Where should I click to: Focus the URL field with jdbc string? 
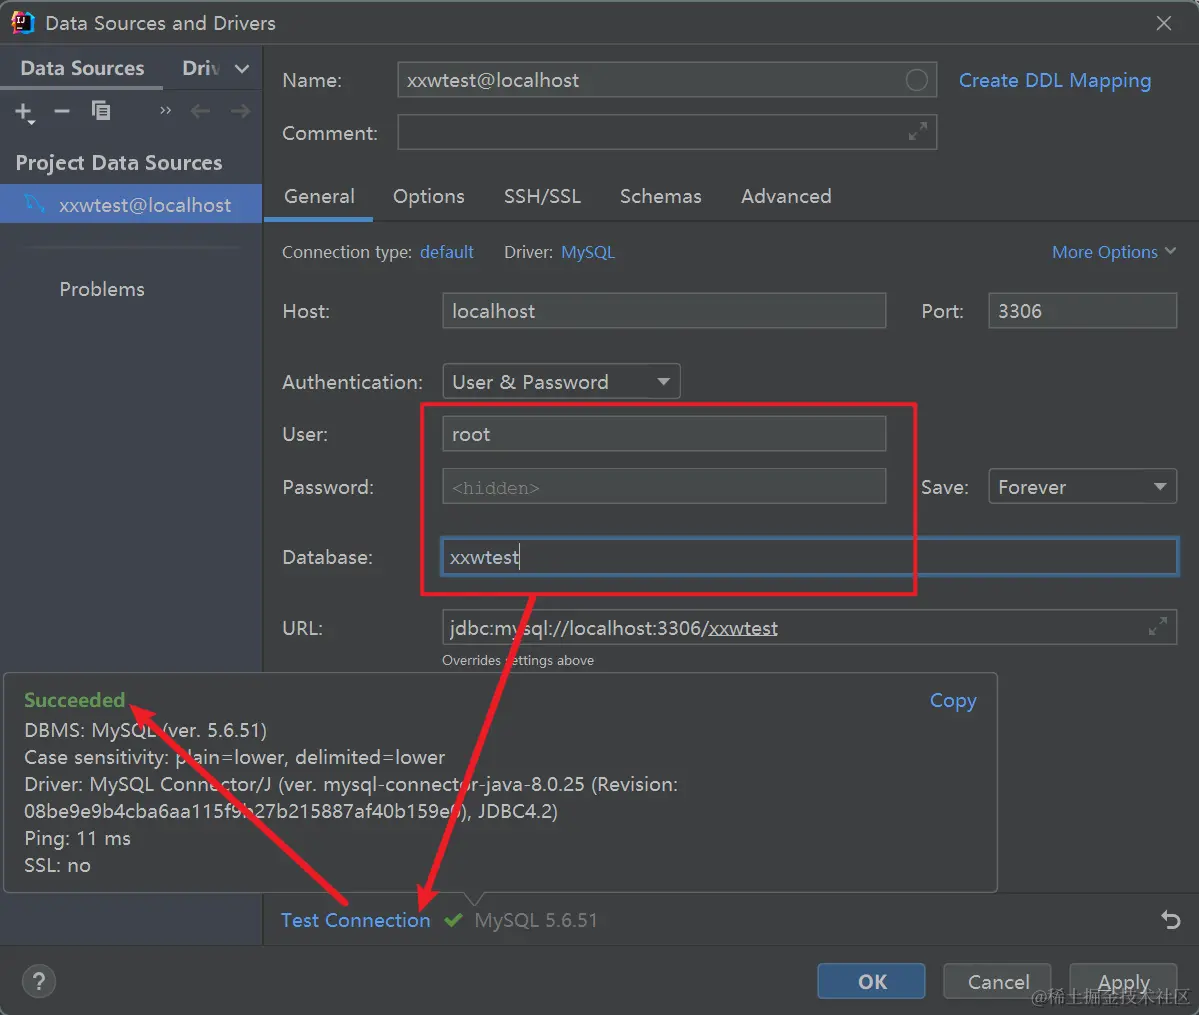(x=809, y=627)
